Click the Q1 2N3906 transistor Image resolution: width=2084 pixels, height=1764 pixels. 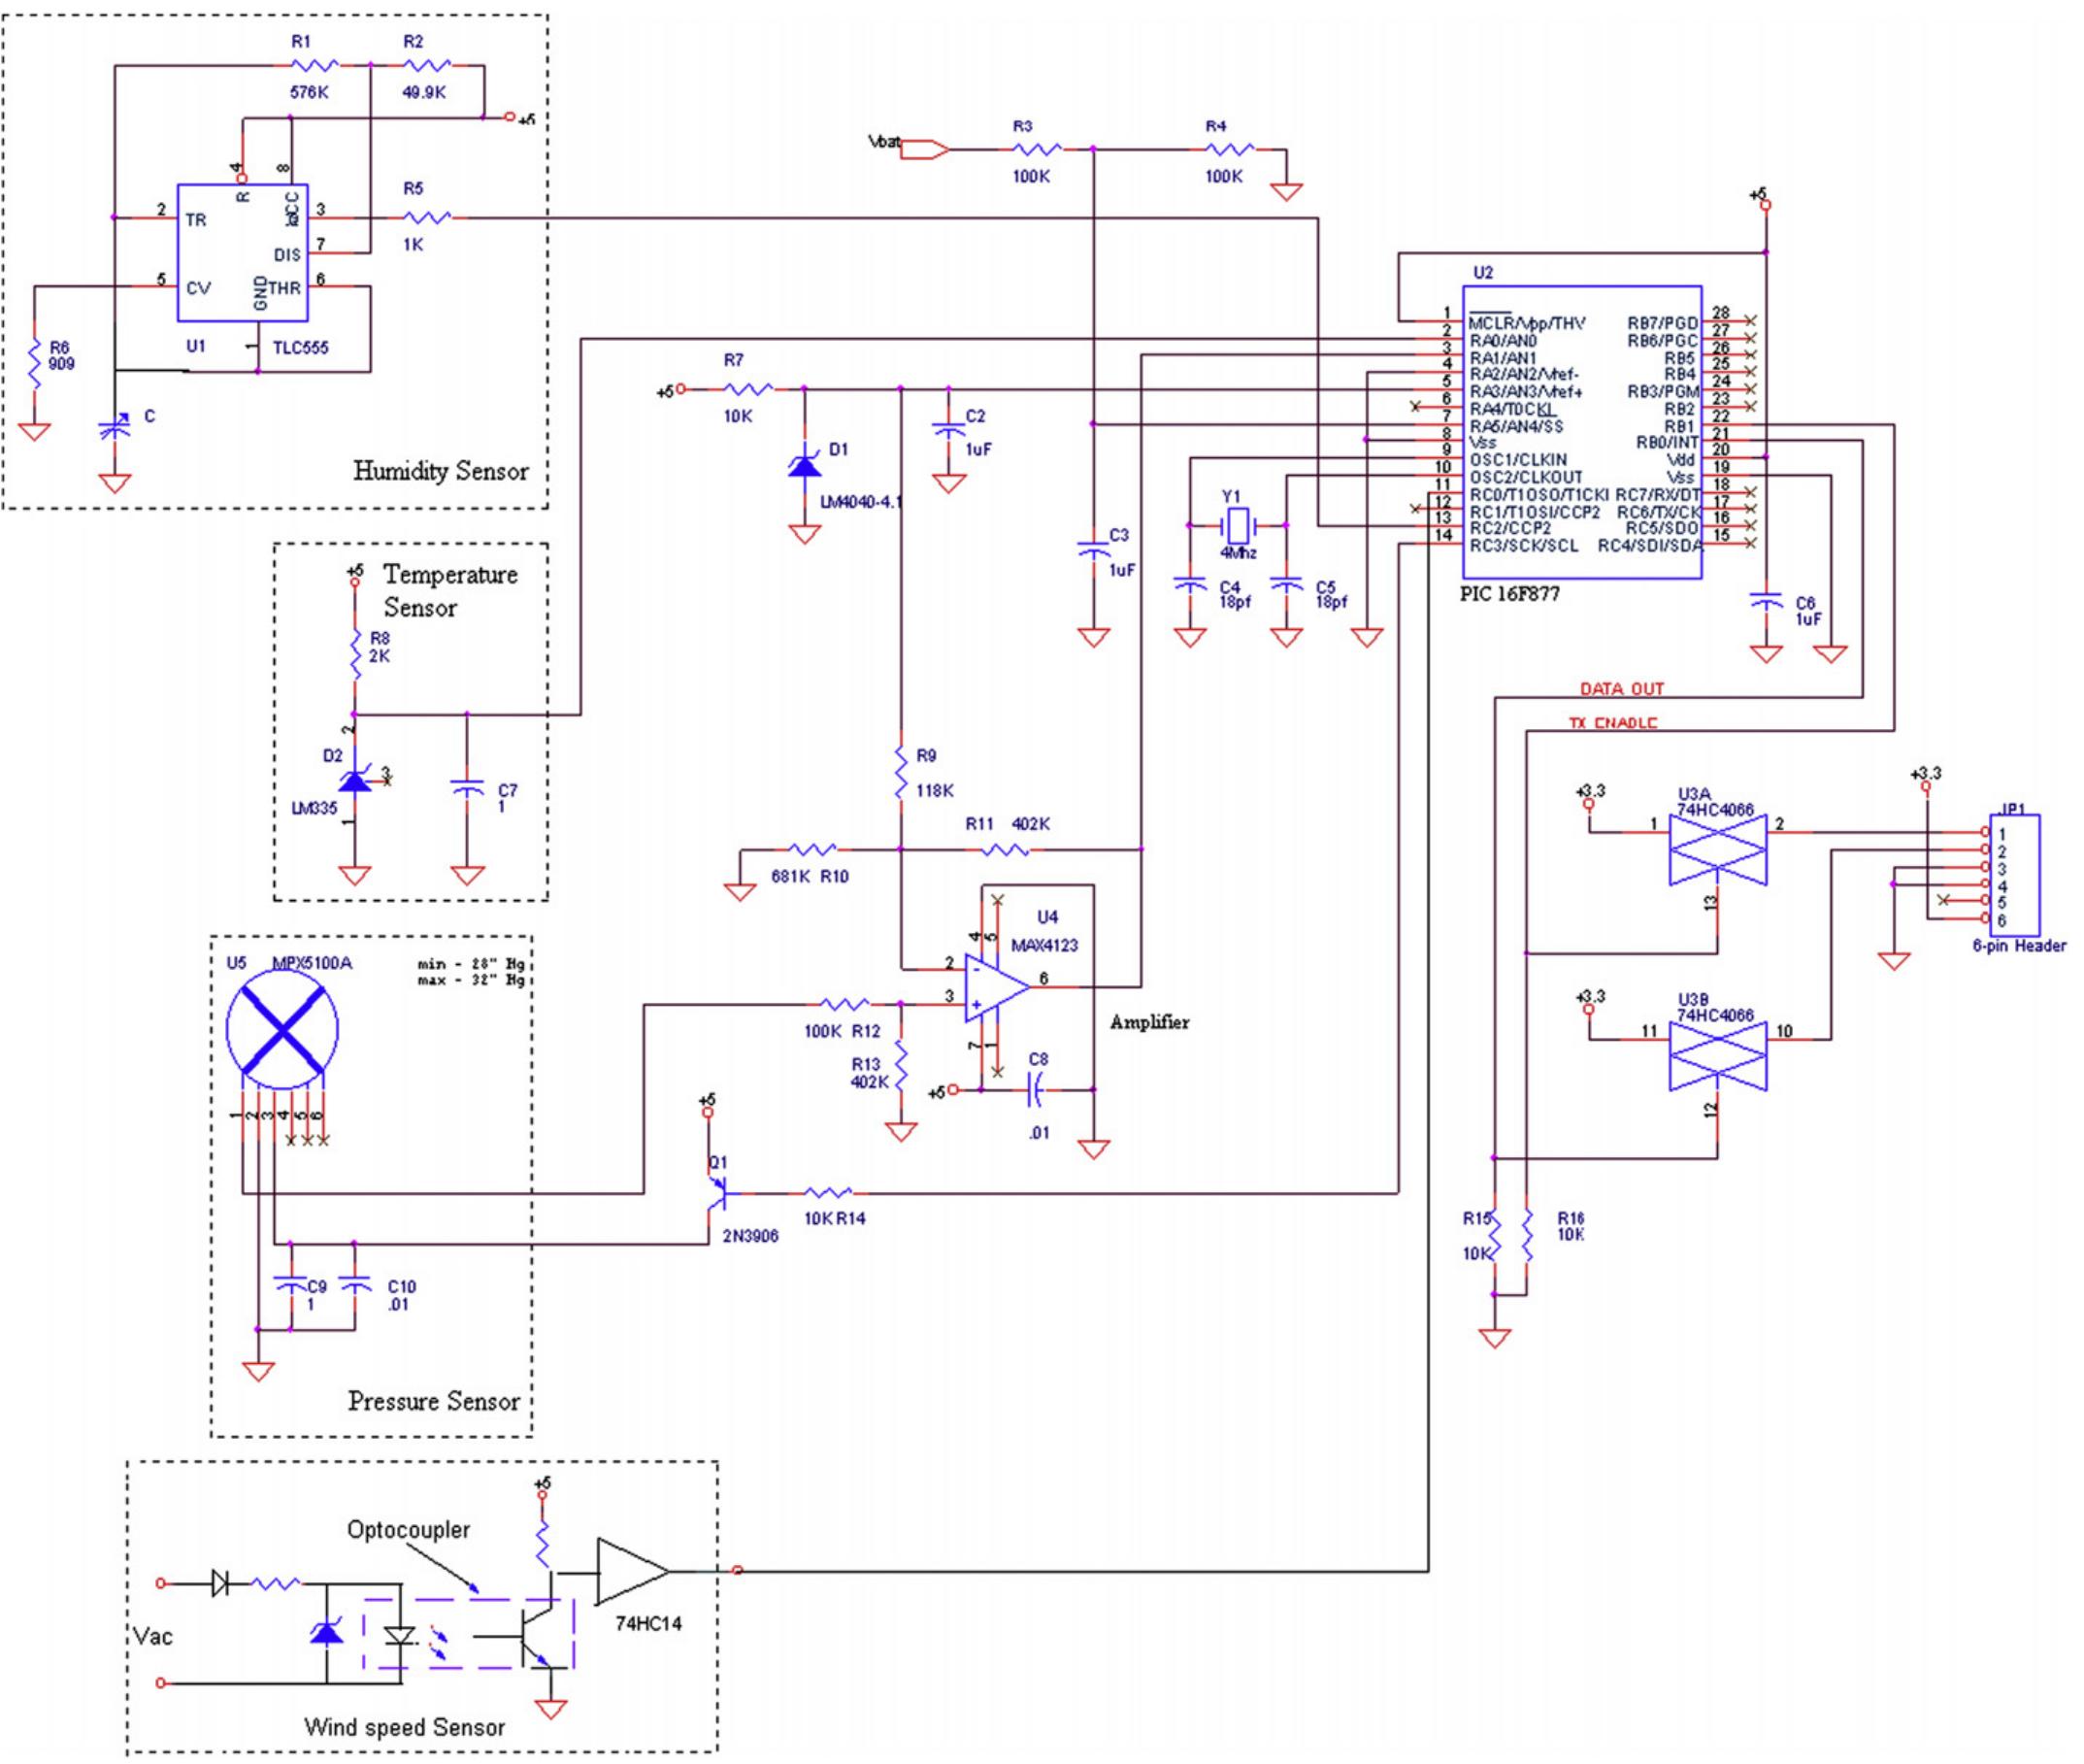point(718,1193)
